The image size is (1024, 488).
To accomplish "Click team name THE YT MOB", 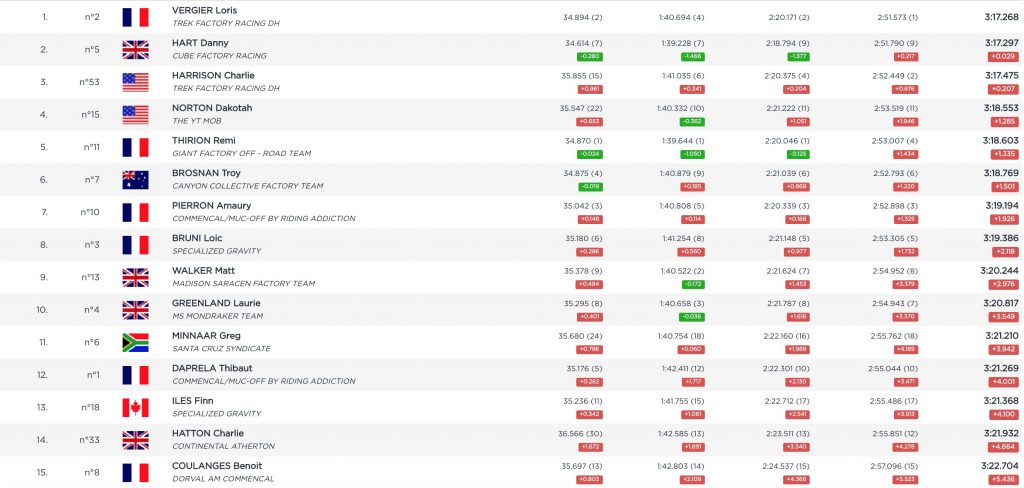I will (196, 121).
